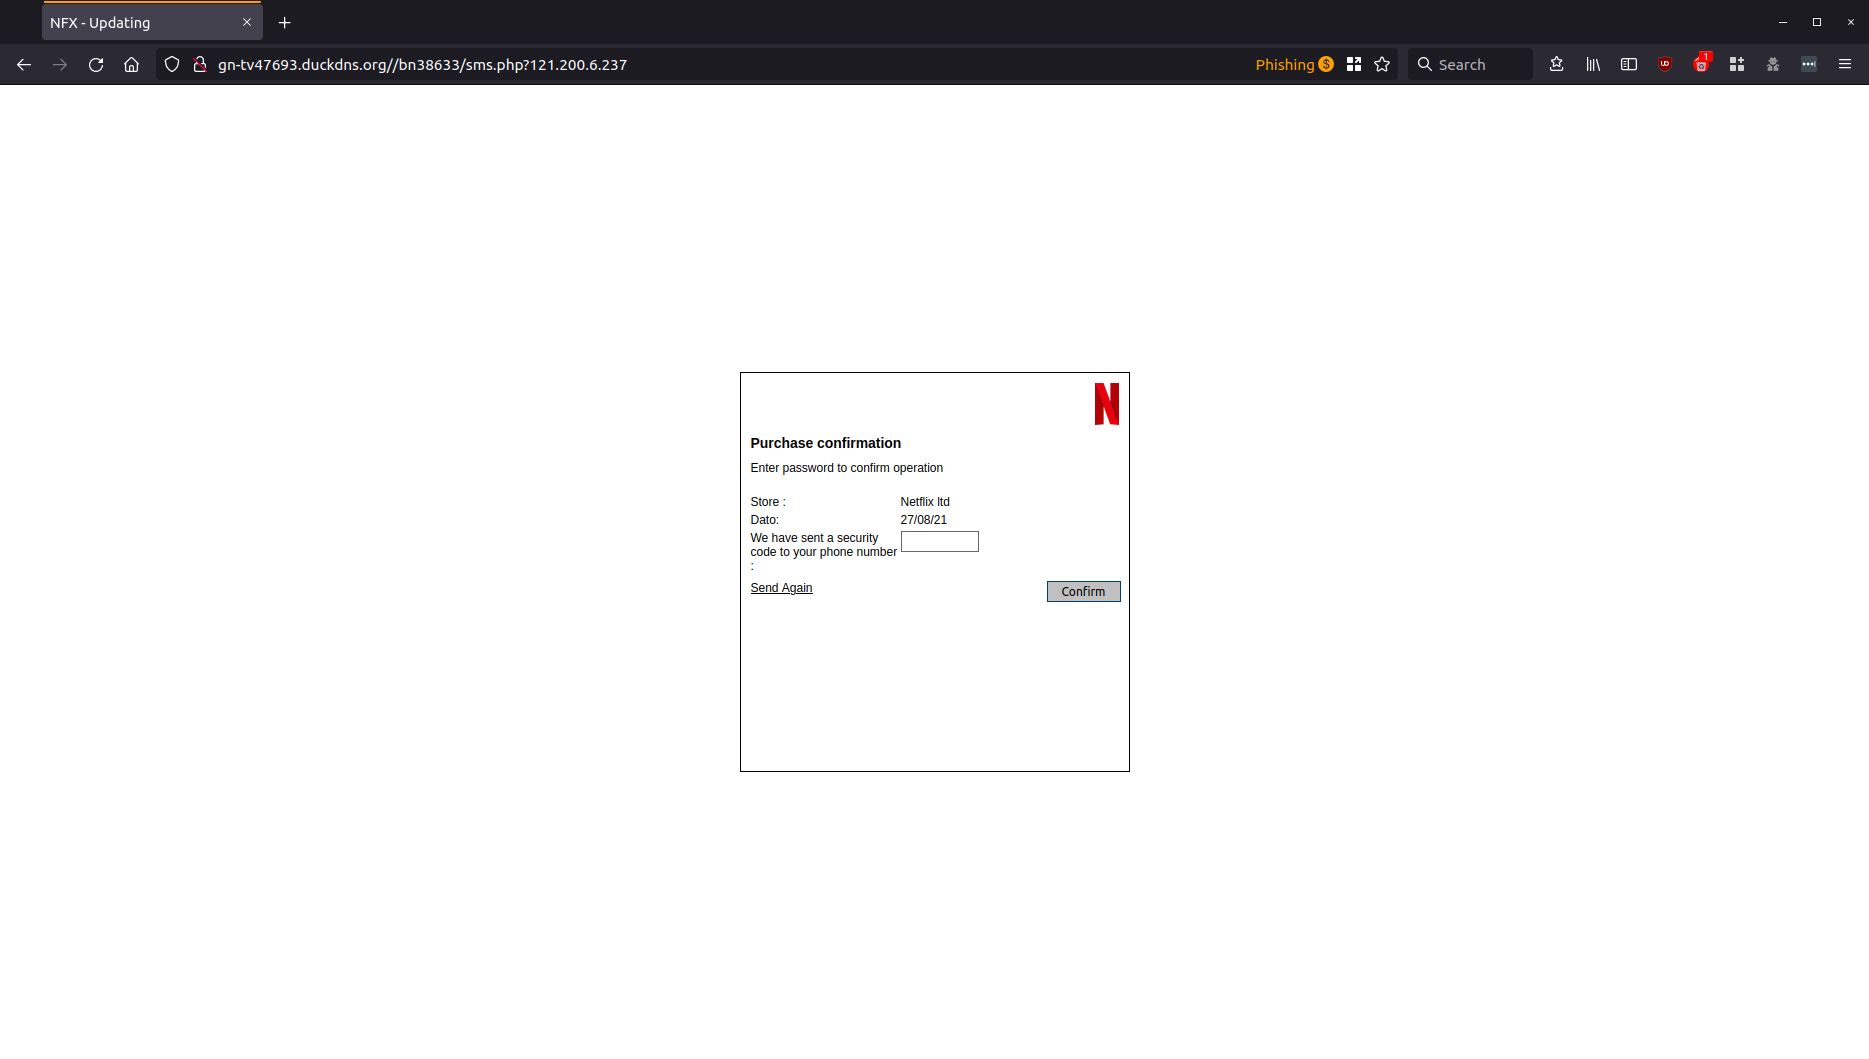This screenshot has width=1869, height=1059.
Task: Open the browser home page
Action: pyautogui.click(x=131, y=64)
